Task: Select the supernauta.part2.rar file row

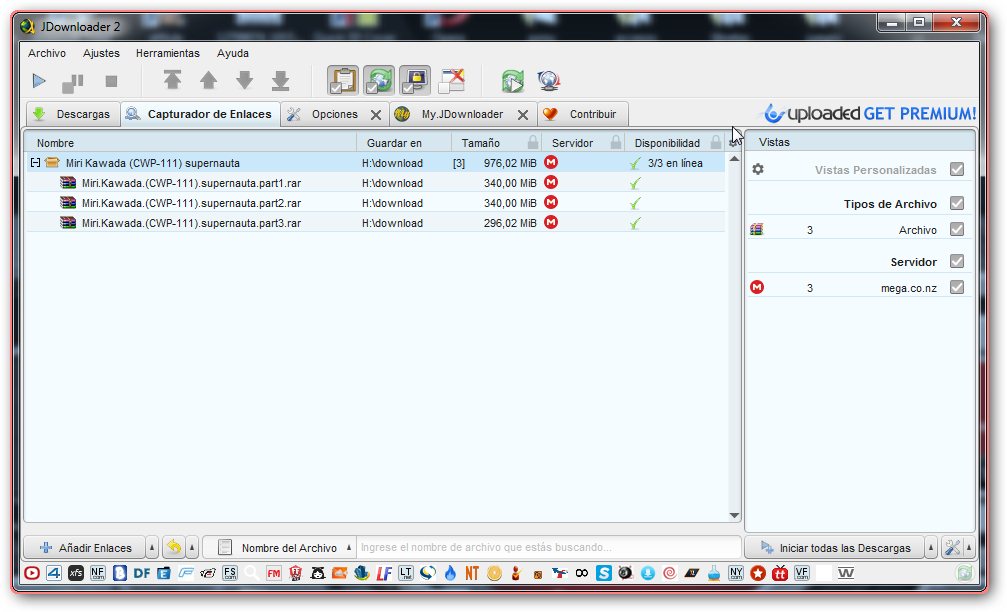Action: 375,203
